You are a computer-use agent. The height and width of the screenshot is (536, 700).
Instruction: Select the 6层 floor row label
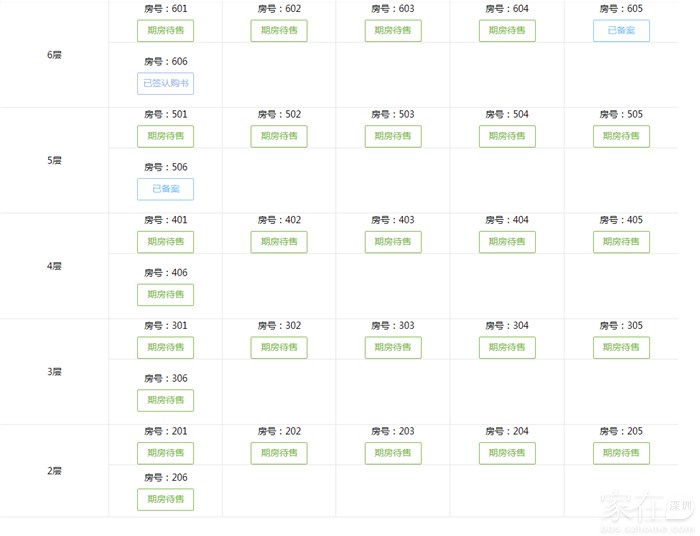55,54
